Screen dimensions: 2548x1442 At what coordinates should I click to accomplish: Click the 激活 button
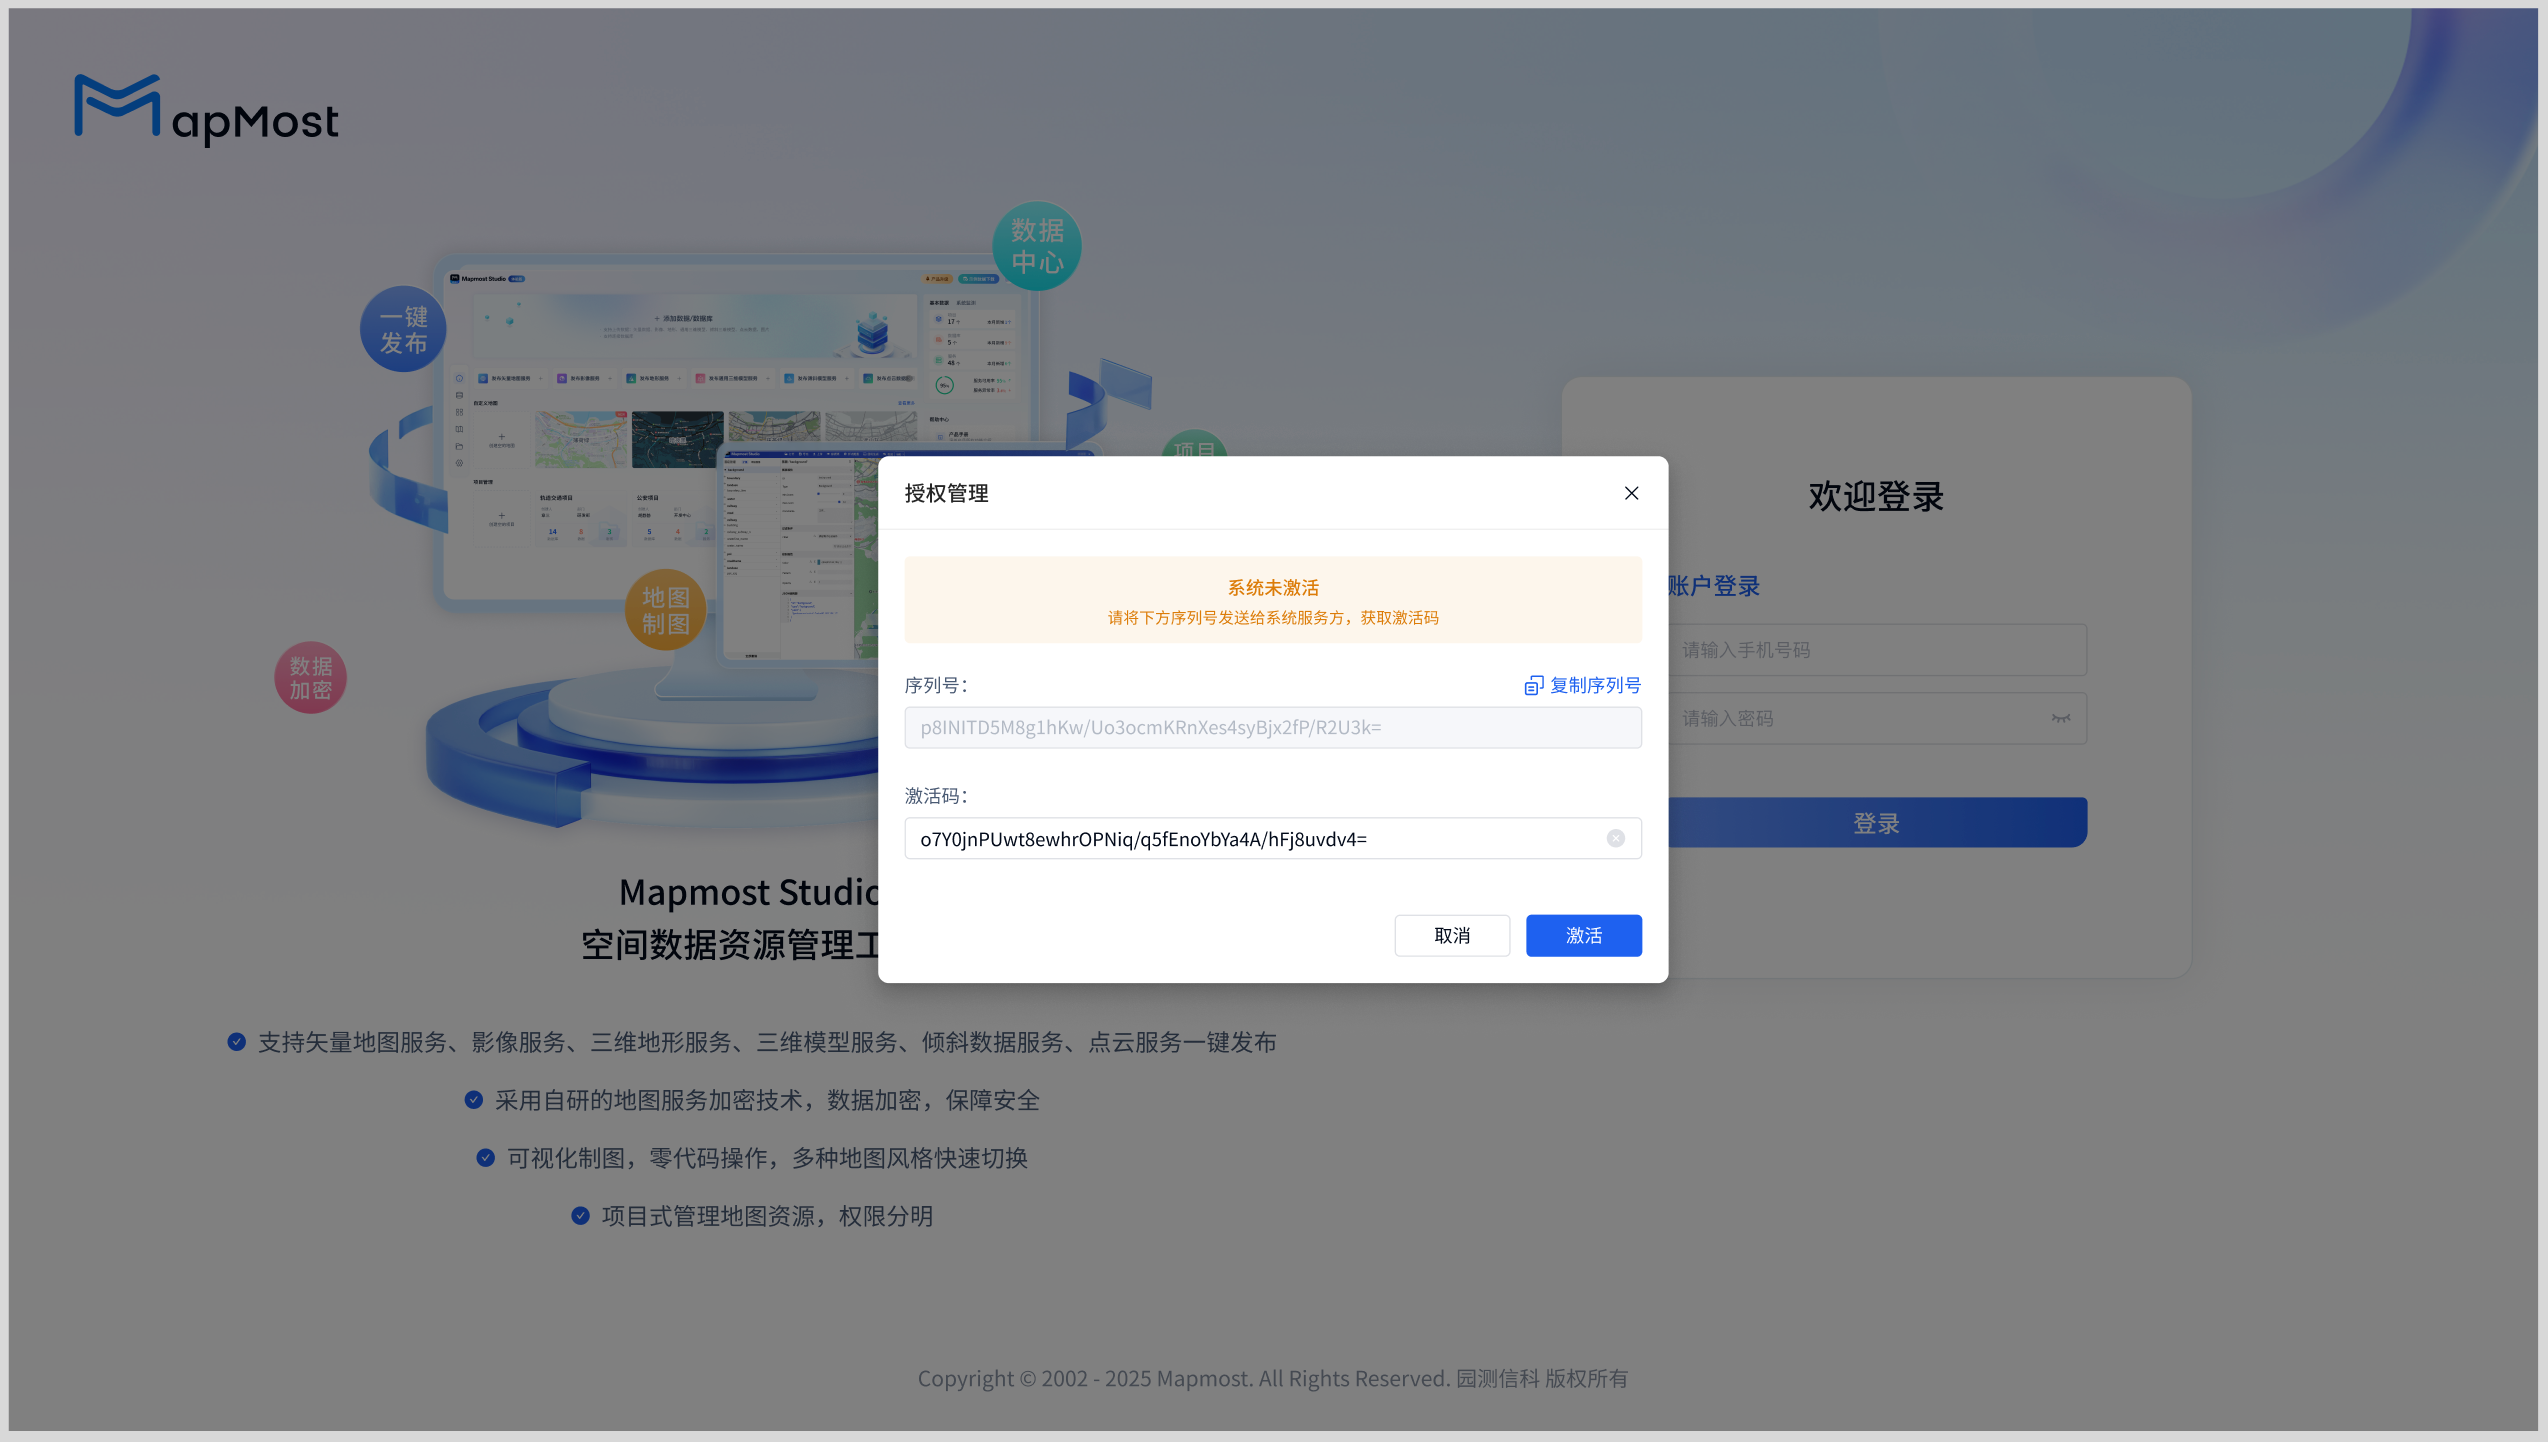click(1583, 935)
